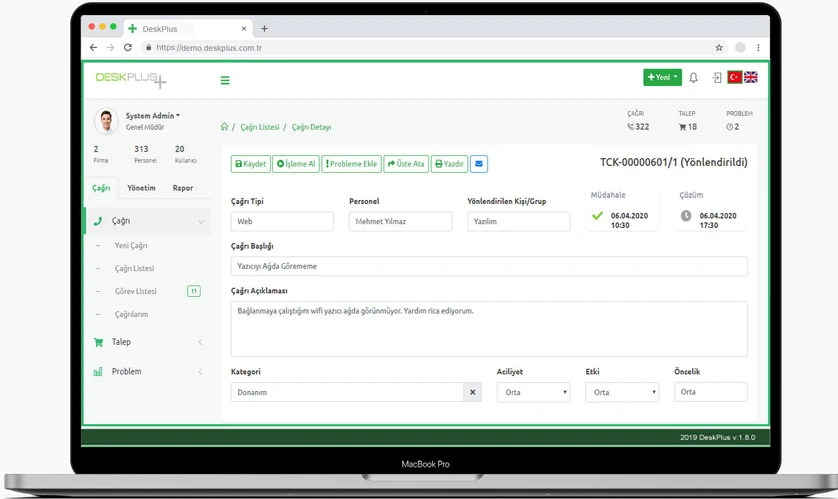Image resolution: width=838 pixels, height=499 pixels.
Task: Go to home via breadcrumb house icon
Action: coord(224,127)
